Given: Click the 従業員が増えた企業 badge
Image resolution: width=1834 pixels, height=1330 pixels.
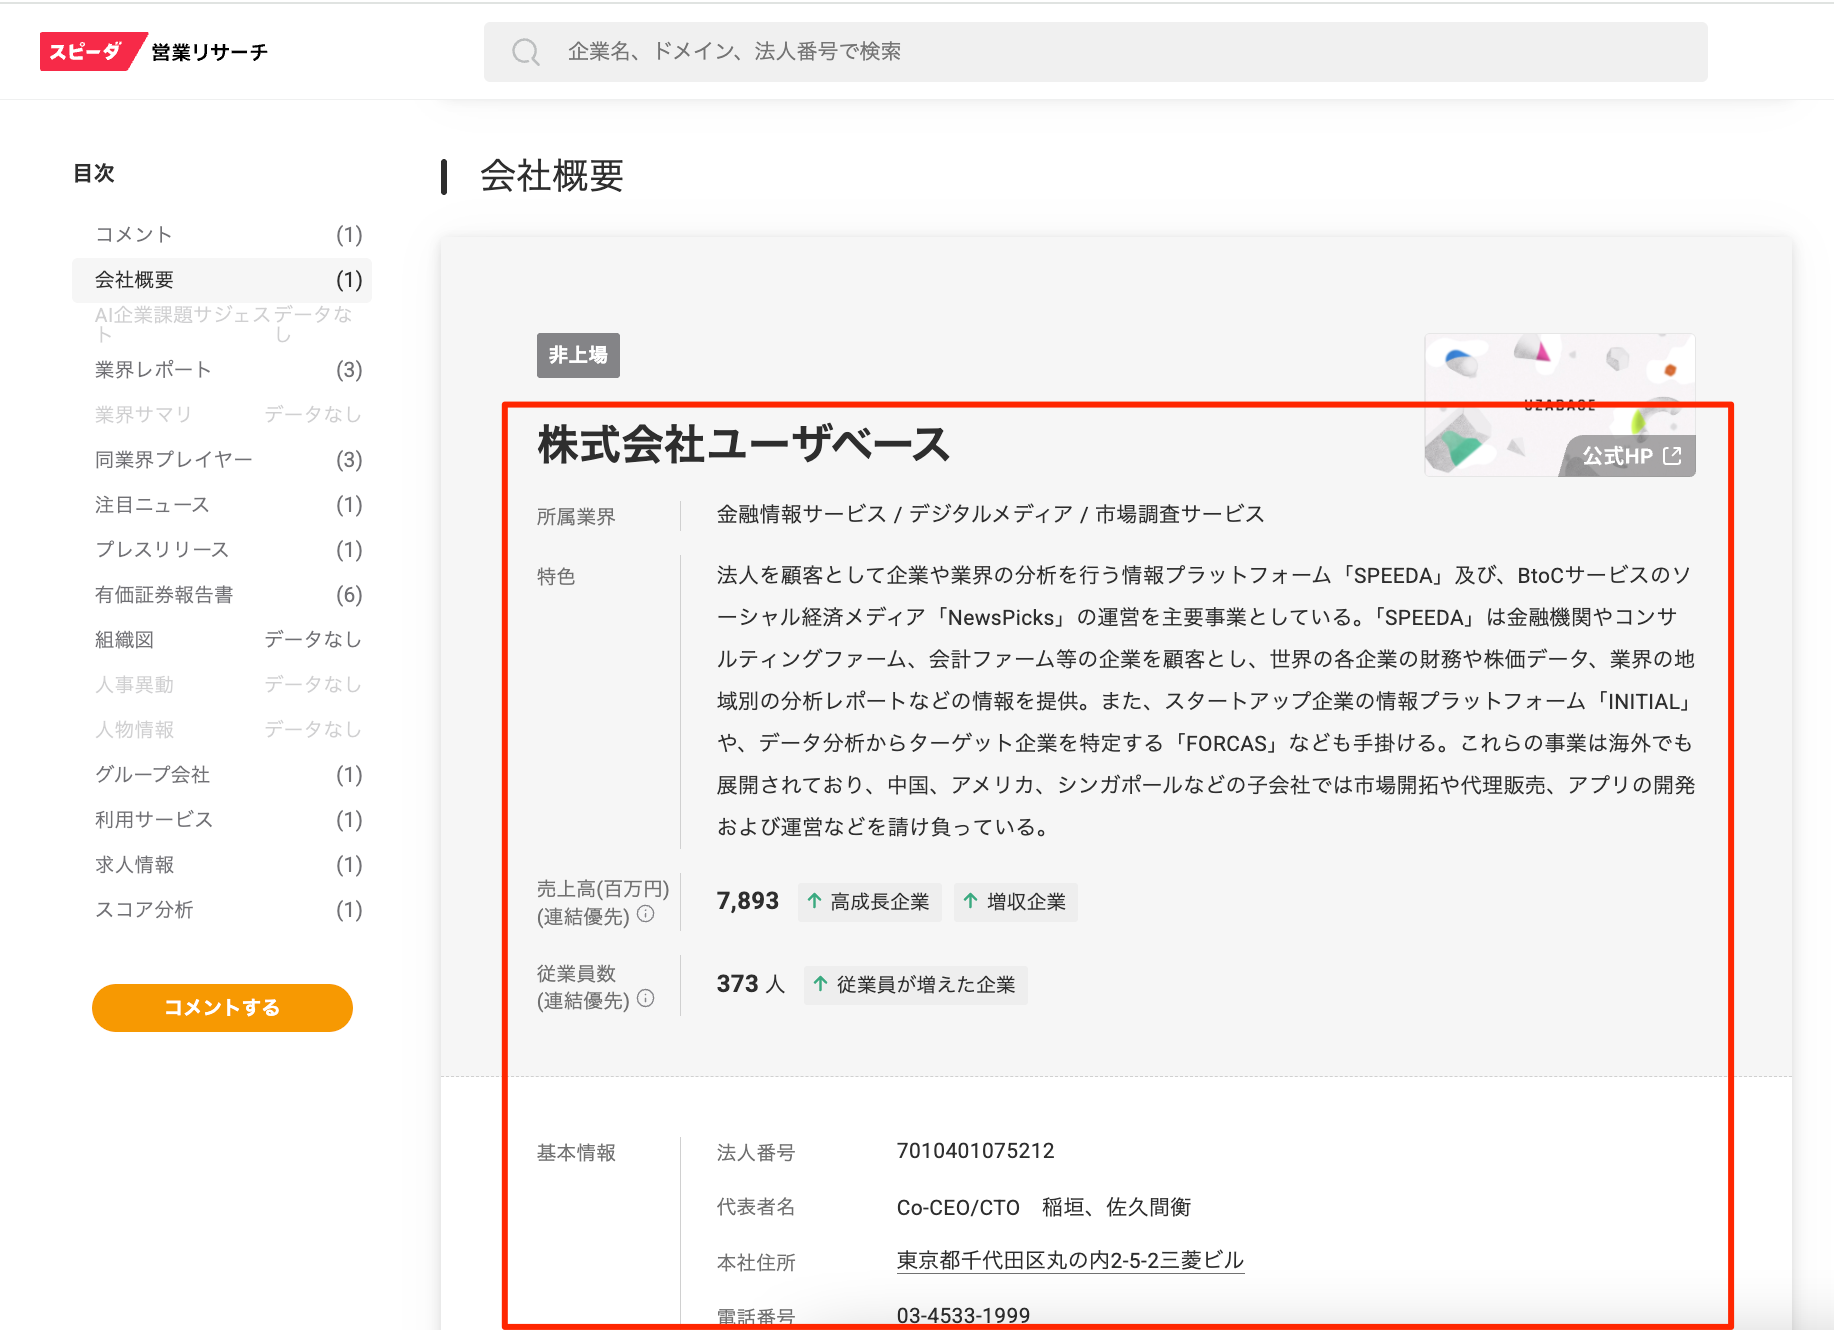Looking at the screenshot, I should [x=915, y=985].
